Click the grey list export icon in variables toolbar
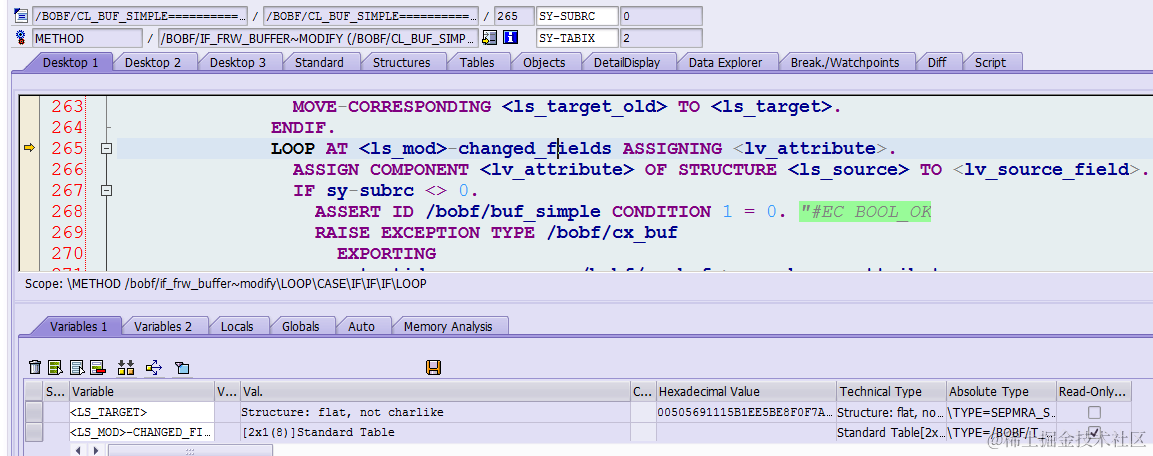 click(76, 367)
